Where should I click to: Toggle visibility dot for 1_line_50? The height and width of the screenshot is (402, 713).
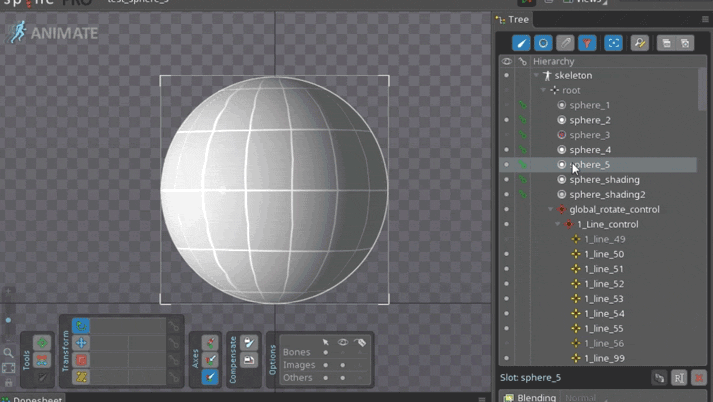(507, 254)
